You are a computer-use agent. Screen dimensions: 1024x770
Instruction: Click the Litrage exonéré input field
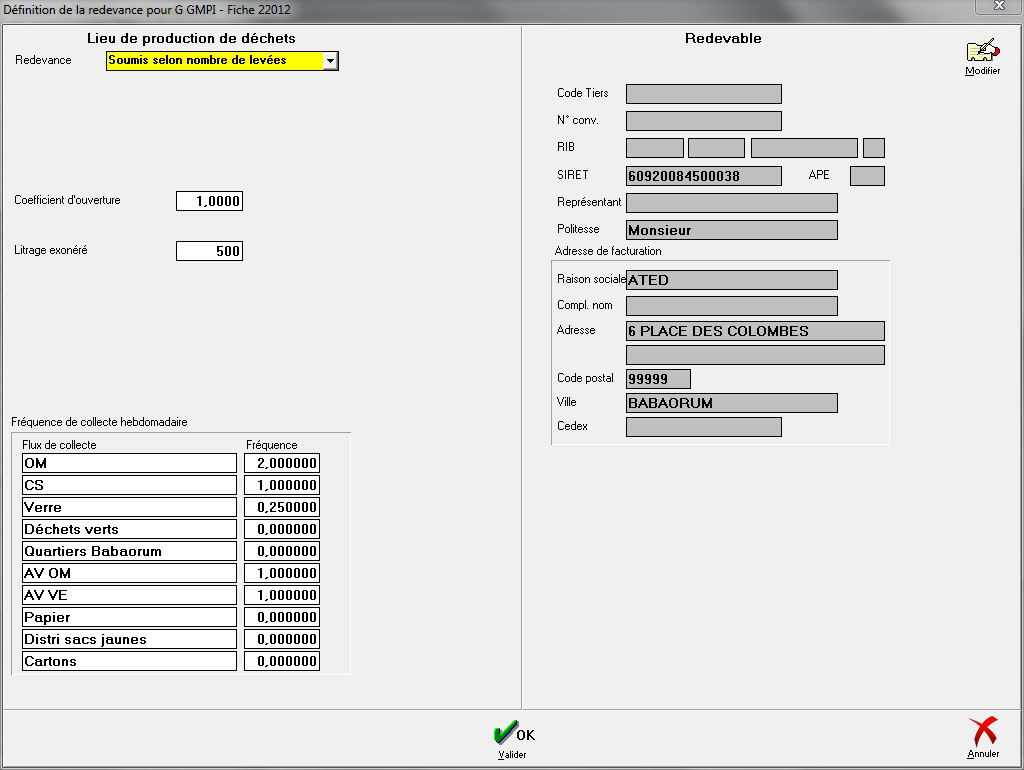[209, 251]
